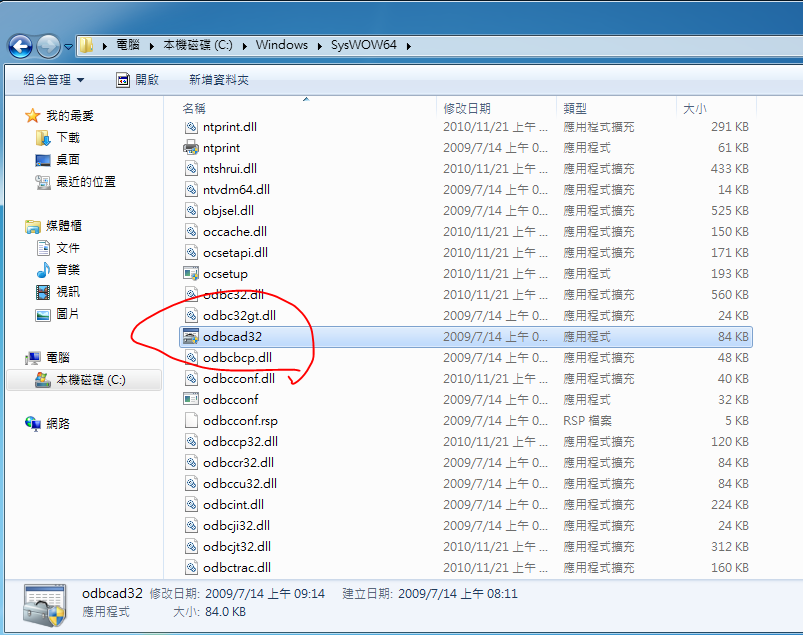Click SysWOW64 in the address bar
Image resolution: width=803 pixels, height=635 pixels.
(x=364, y=45)
